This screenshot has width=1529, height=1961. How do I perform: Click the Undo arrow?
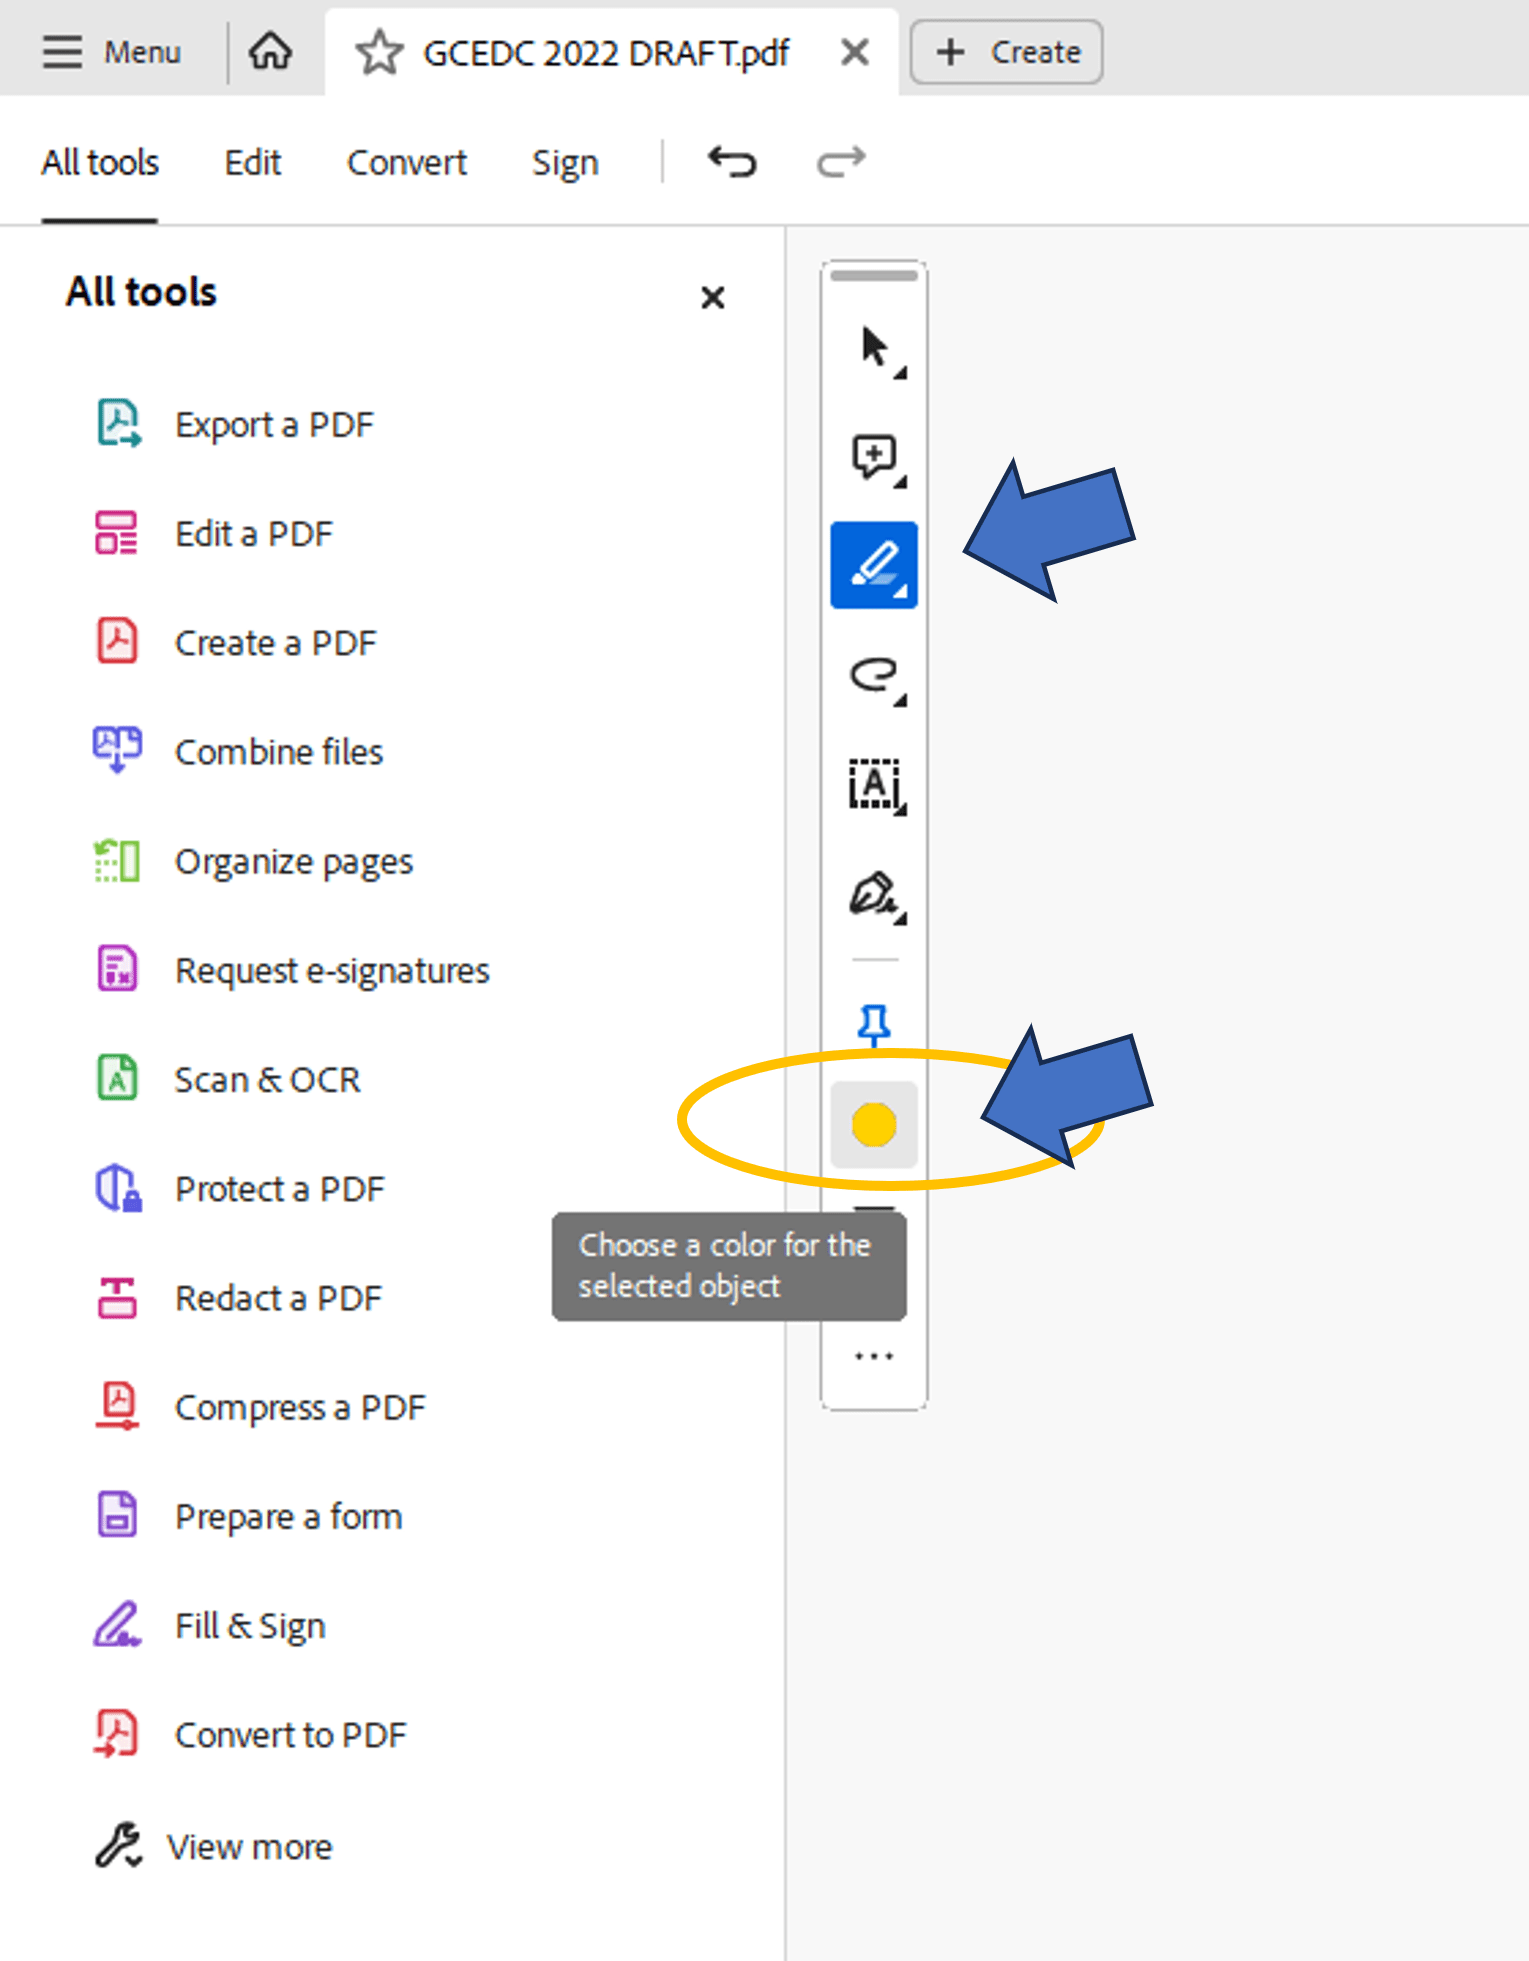click(731, 160)
